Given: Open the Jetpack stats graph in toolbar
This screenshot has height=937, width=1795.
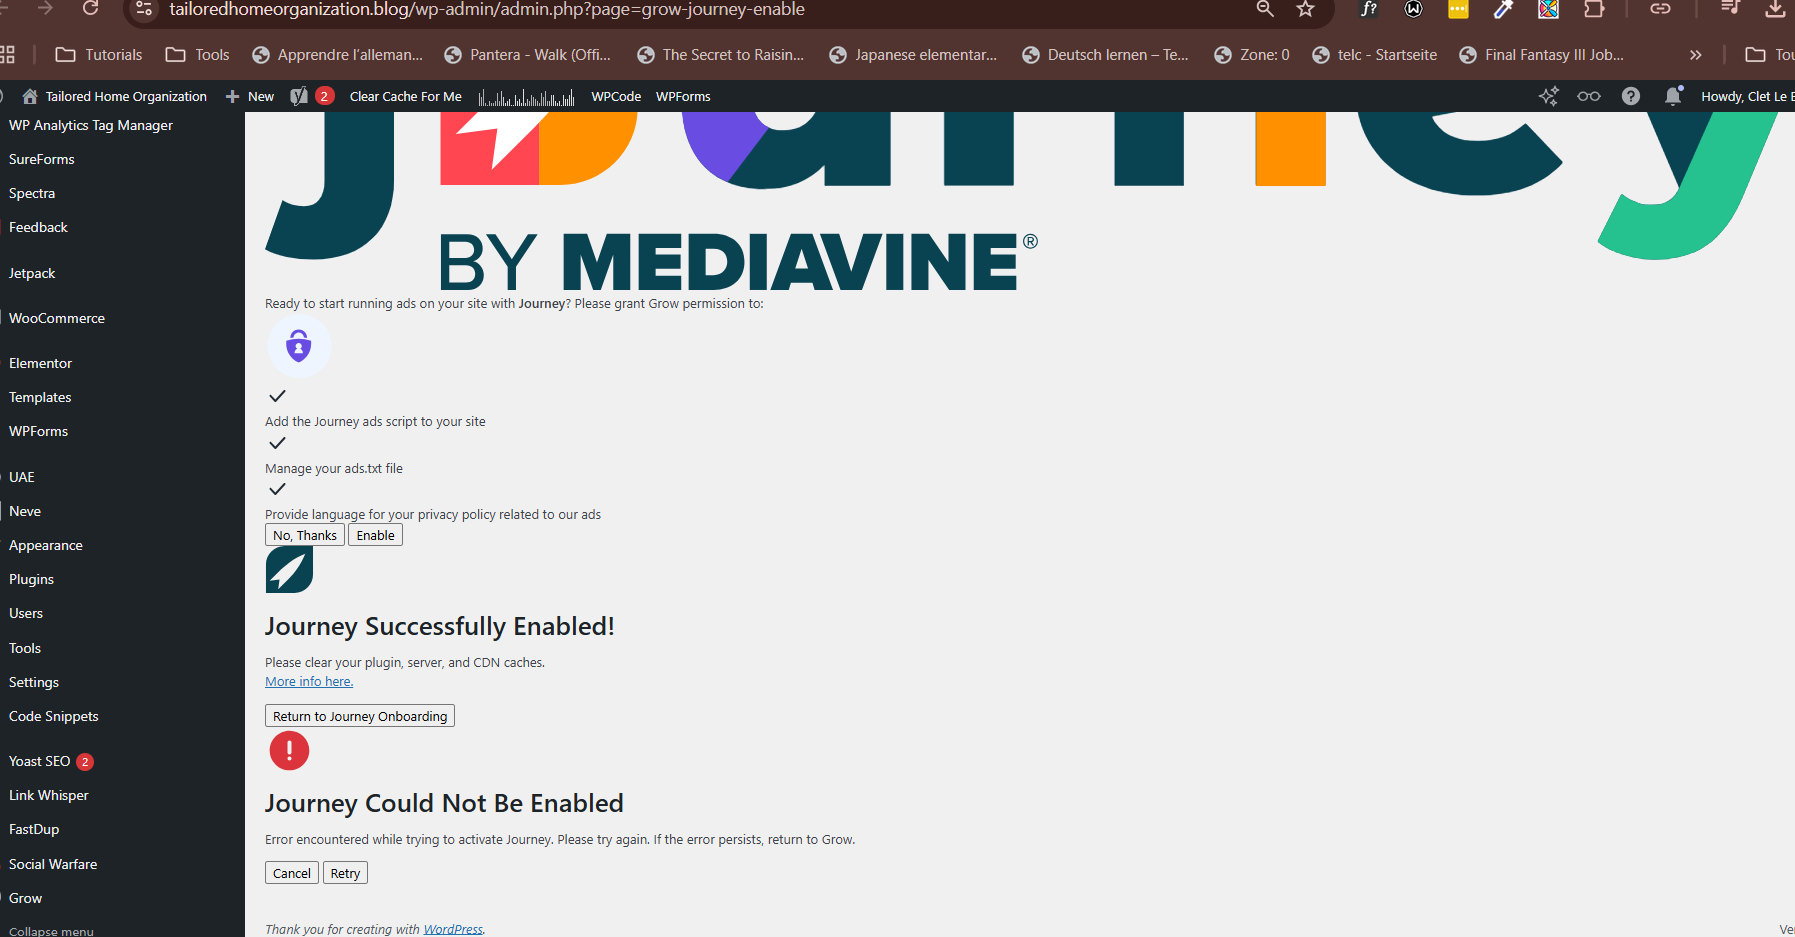Looking at the screenshot, I should [x=526, y=97].
